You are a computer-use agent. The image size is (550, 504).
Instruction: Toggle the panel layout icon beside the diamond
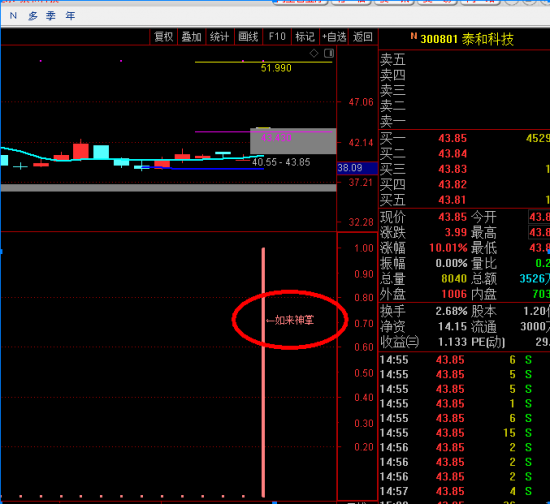coord(329,53)
